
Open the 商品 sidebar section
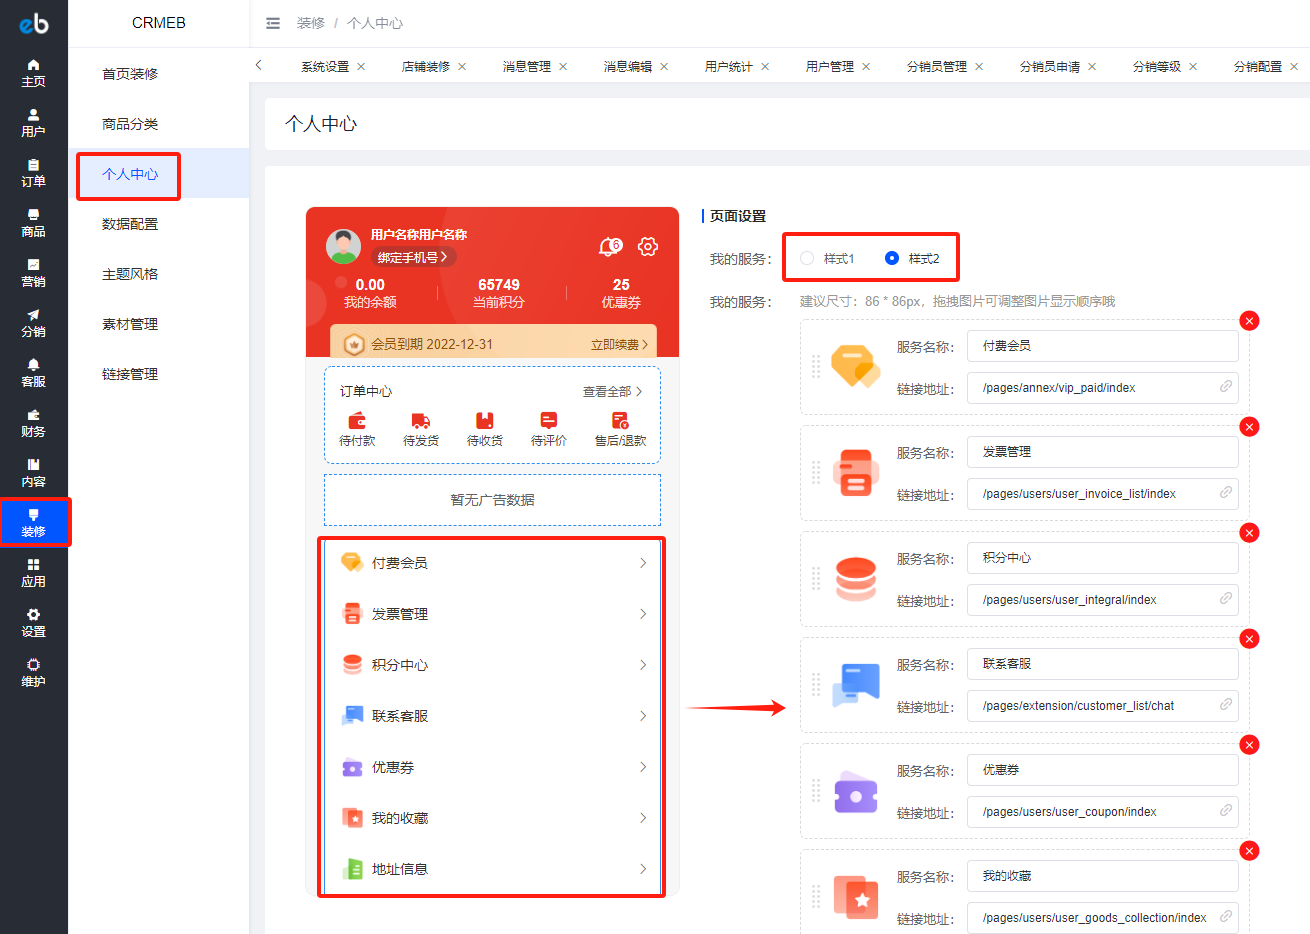click(x=33, y=222)
